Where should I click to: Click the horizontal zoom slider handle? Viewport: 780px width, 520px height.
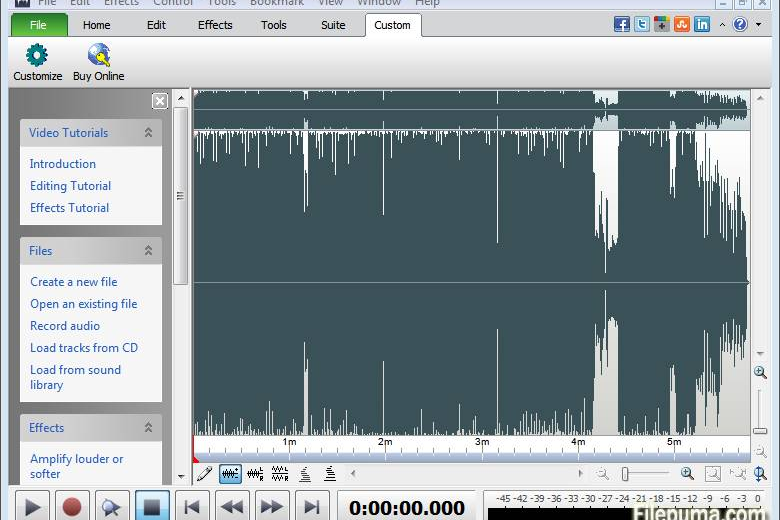click(x=625, y=474)
